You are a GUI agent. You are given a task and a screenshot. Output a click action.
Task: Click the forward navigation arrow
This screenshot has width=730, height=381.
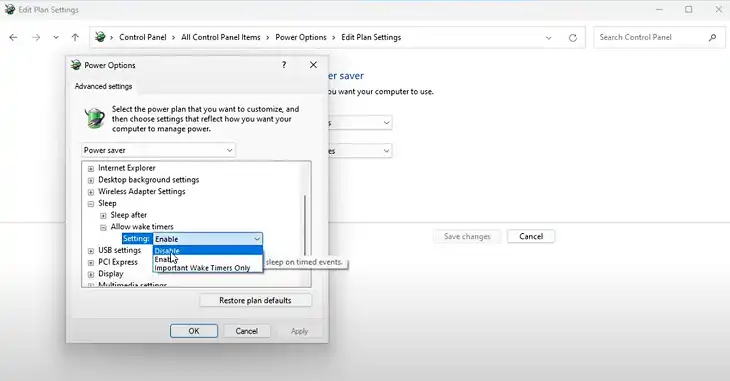[36, 37]
